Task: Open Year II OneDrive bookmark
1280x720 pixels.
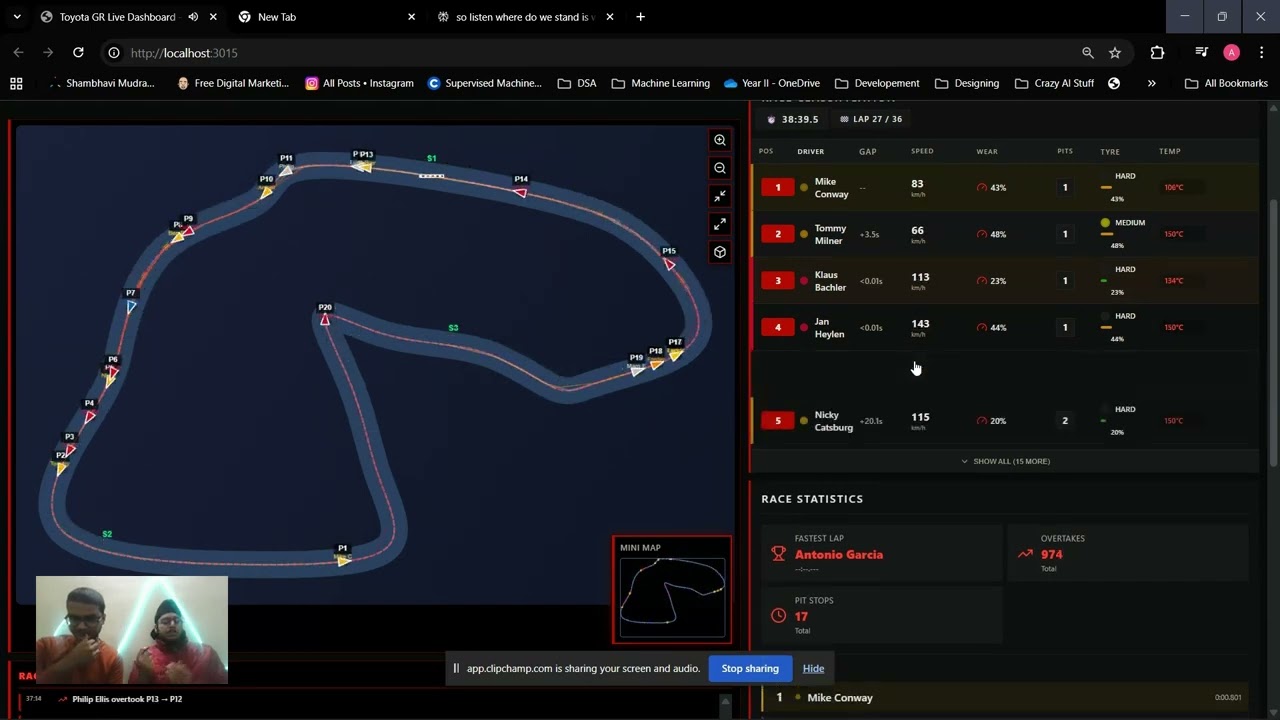Action: pos(771,83)
